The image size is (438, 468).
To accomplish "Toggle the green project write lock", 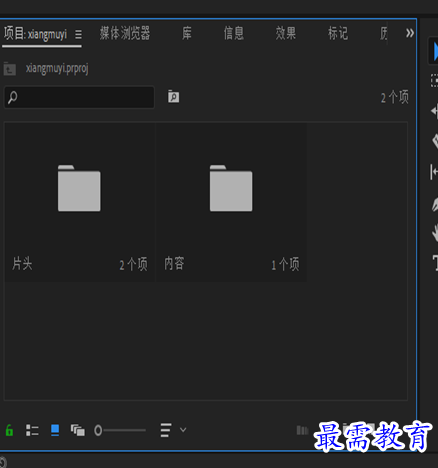I will coord(9,430).
